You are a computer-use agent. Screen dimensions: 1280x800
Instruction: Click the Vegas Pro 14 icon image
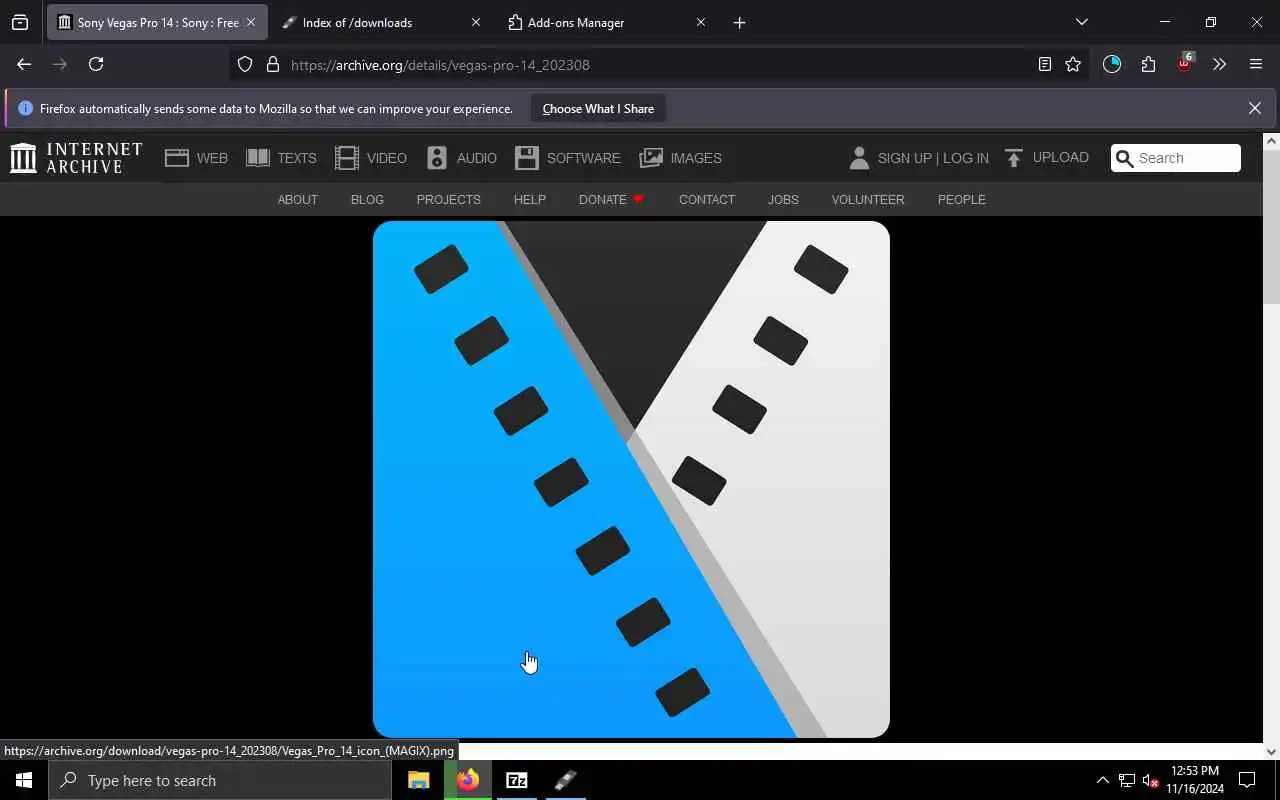(631, 479)
